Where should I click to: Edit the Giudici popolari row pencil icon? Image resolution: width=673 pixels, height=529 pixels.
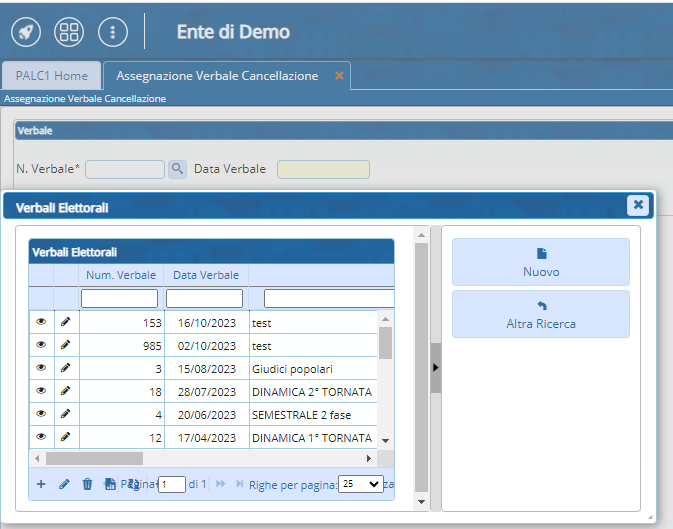tap(66, 368)
